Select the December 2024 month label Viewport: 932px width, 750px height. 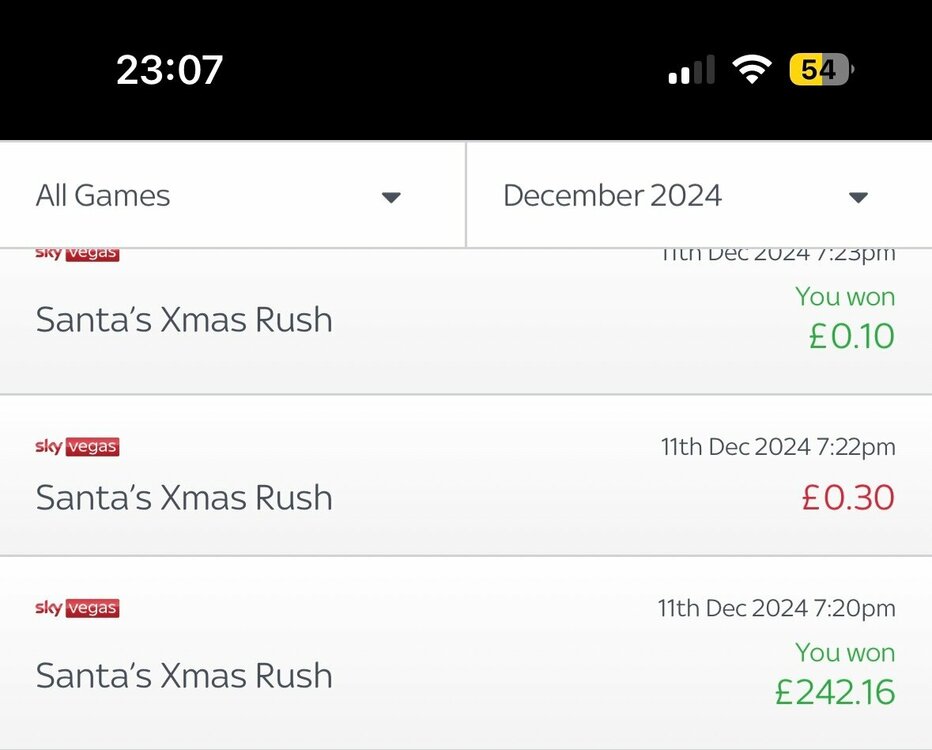click(612, 196)
